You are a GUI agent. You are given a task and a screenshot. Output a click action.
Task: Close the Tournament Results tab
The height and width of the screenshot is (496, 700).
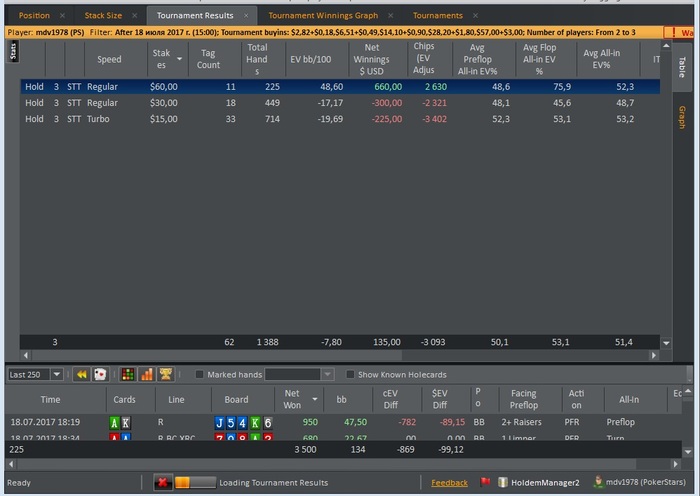pos(246,16)
